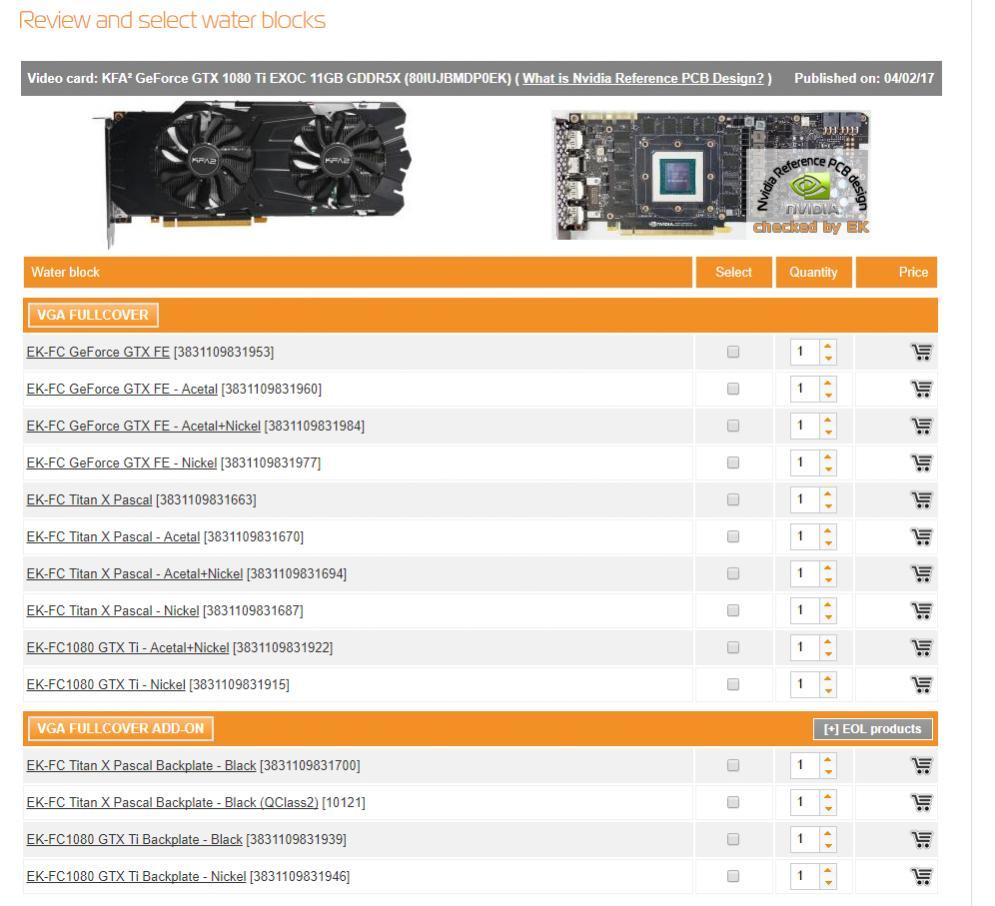Check Titan X Pascal Backplate - Black [3831109831700]
Viewport: 995px width, 906px height.
[733, 765]
